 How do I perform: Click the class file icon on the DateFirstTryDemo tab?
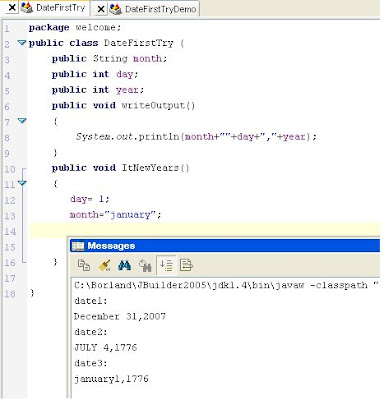point(116,9)
